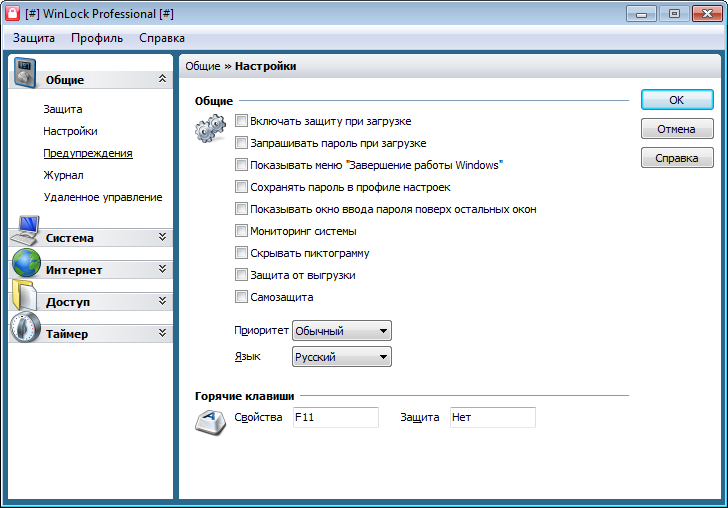
Task: Click the Свойства hotkey field showing F11
Action: click(x=336, y=417)
